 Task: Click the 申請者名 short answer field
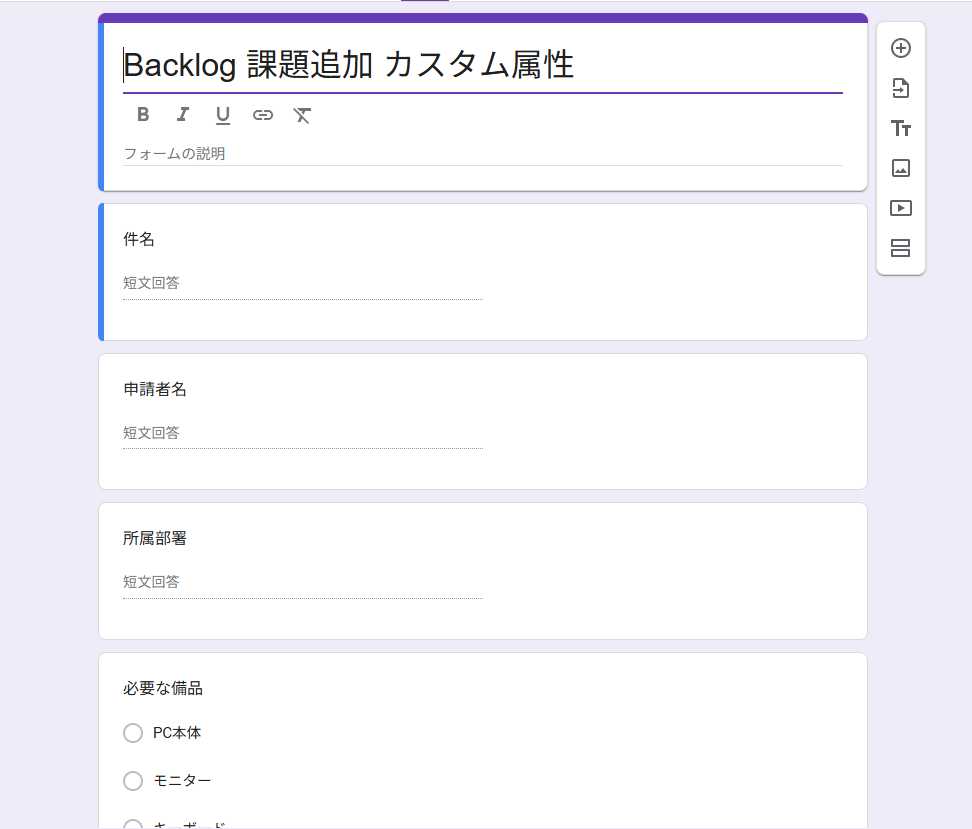tap(303, 433)
